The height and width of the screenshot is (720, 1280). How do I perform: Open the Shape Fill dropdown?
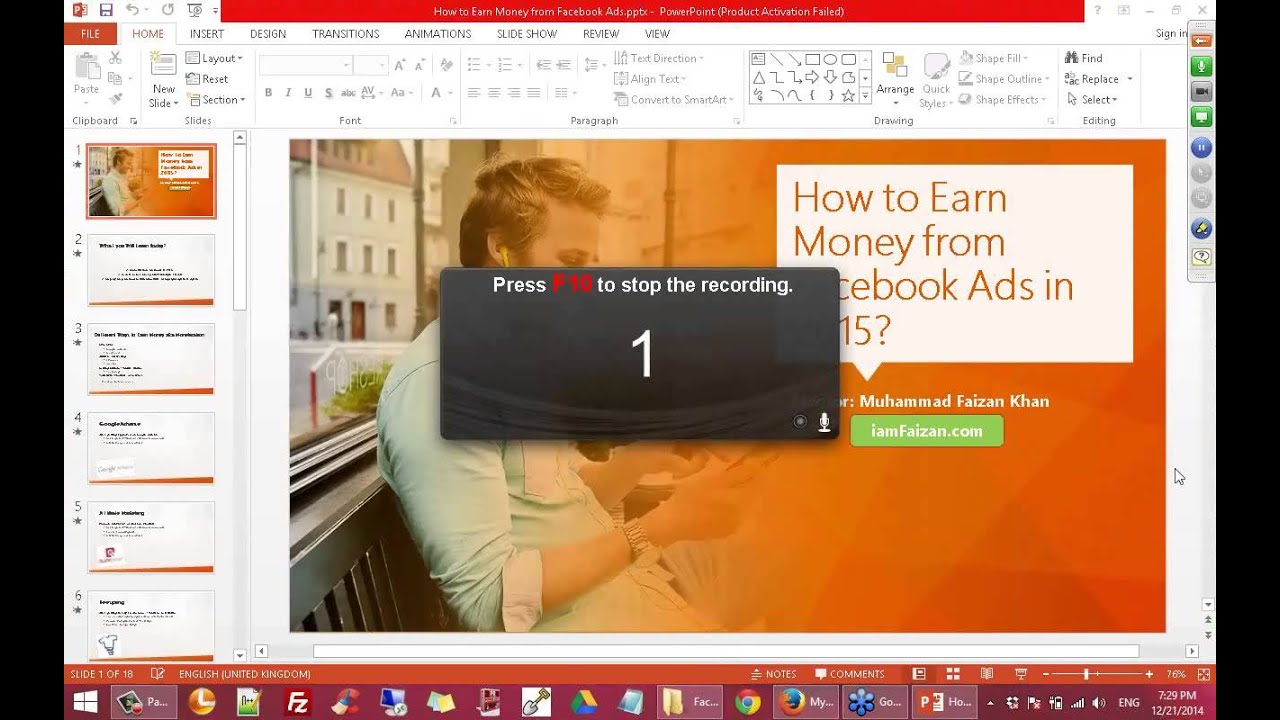pyautogui.click(x=993, y=58)
